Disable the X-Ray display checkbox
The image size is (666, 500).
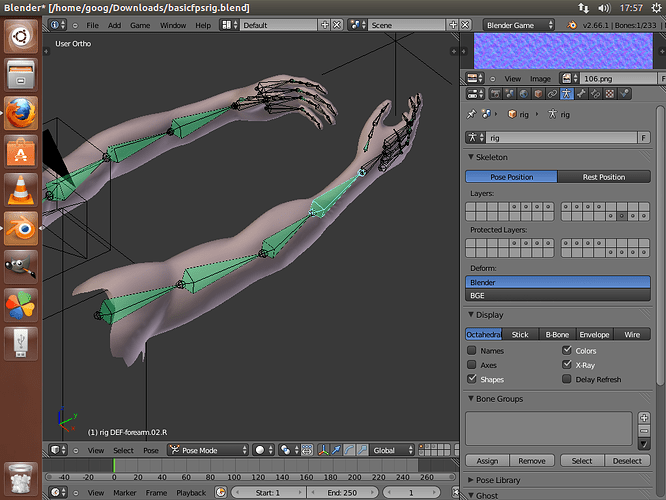click(x=567, y=364)
